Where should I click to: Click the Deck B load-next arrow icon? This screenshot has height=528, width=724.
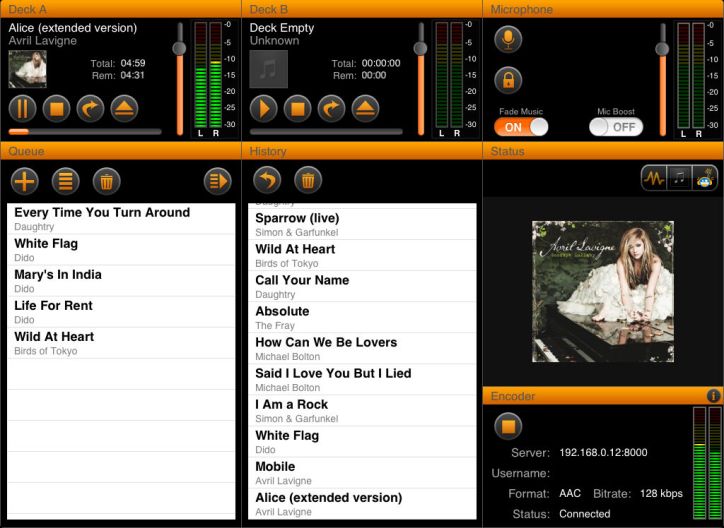(x=331, y=108)
